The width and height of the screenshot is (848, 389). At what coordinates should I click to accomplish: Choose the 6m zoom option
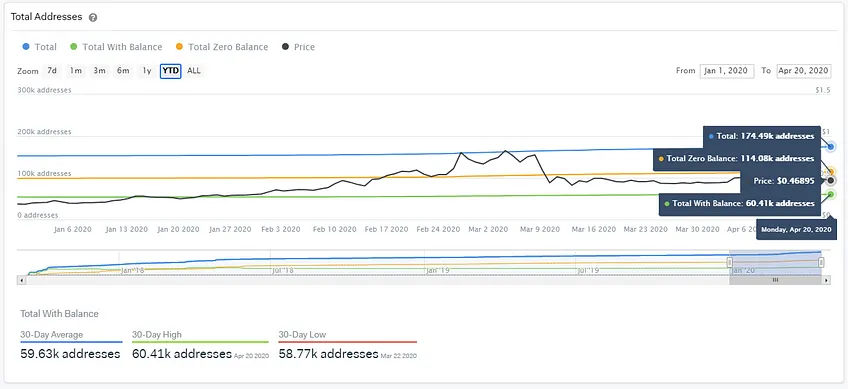[x=123, y=71]
